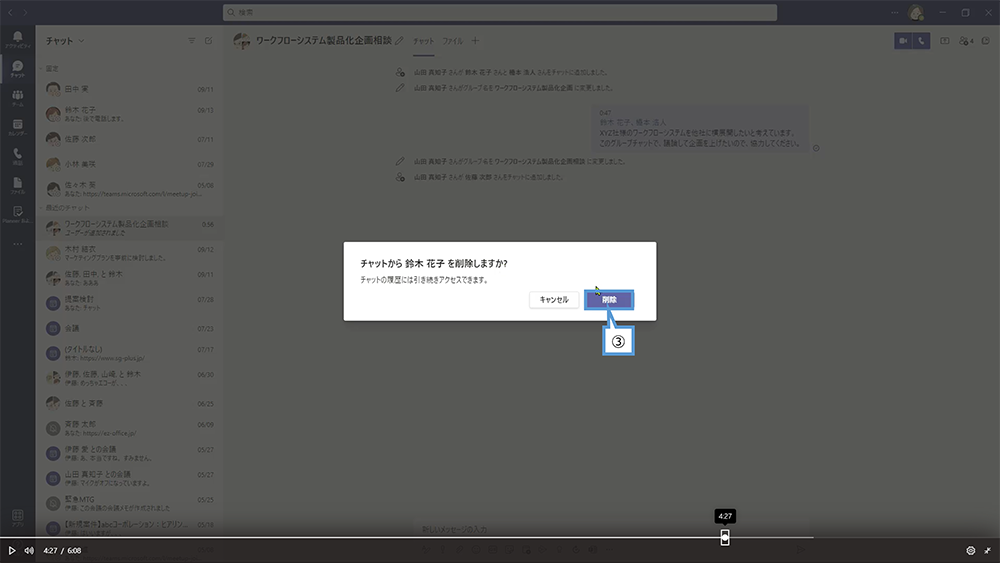Open group chat 伊藤, 佐藤, 山崎, と 鈴木
The image size is (1000, 563).
(x=129, y=378)
